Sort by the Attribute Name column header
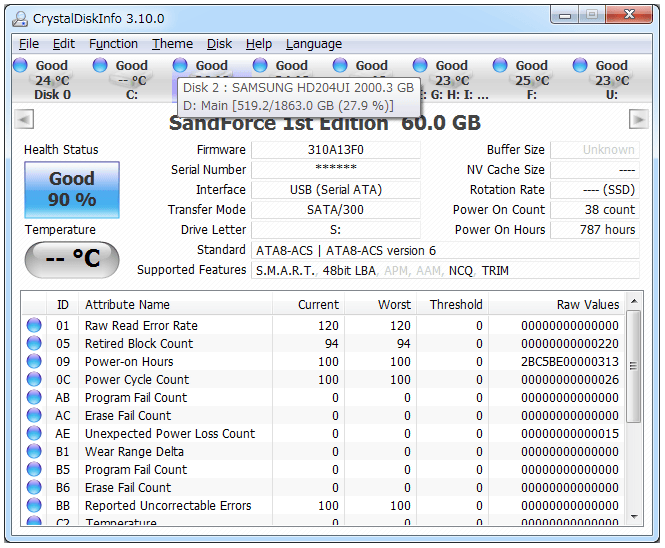Image resolution: width=665 pixels, height=548 pixels. coord(127,305)
